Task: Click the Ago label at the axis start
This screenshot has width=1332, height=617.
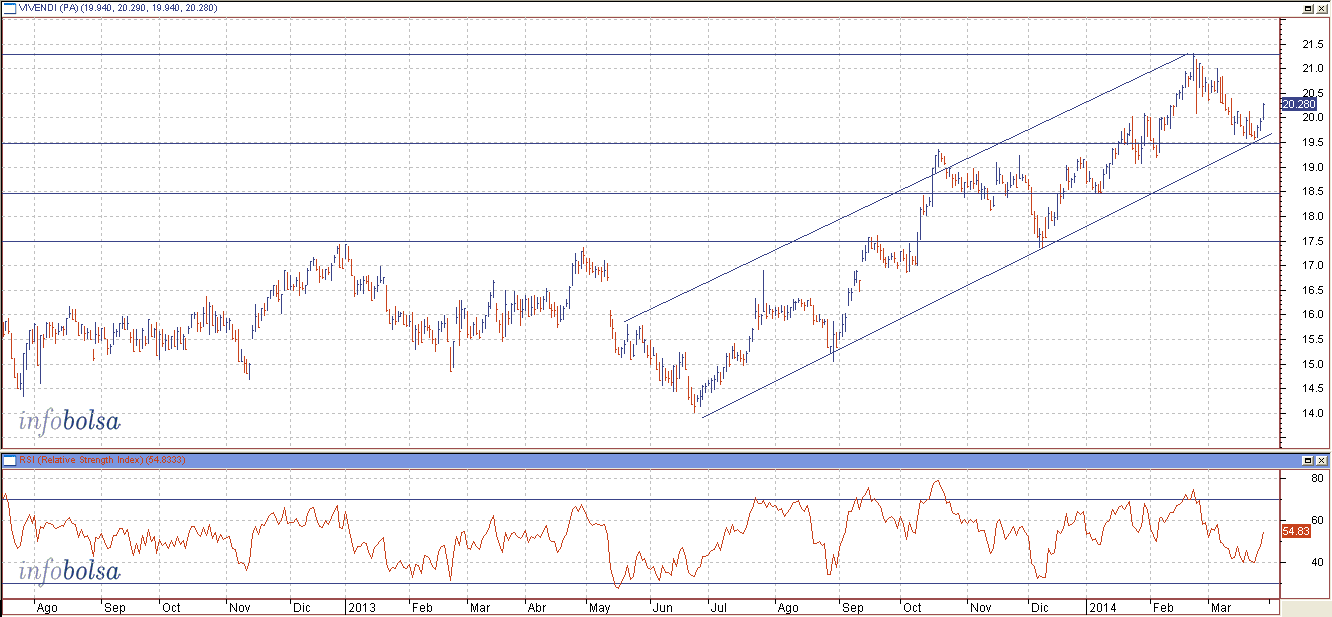Action: point(46,607)
